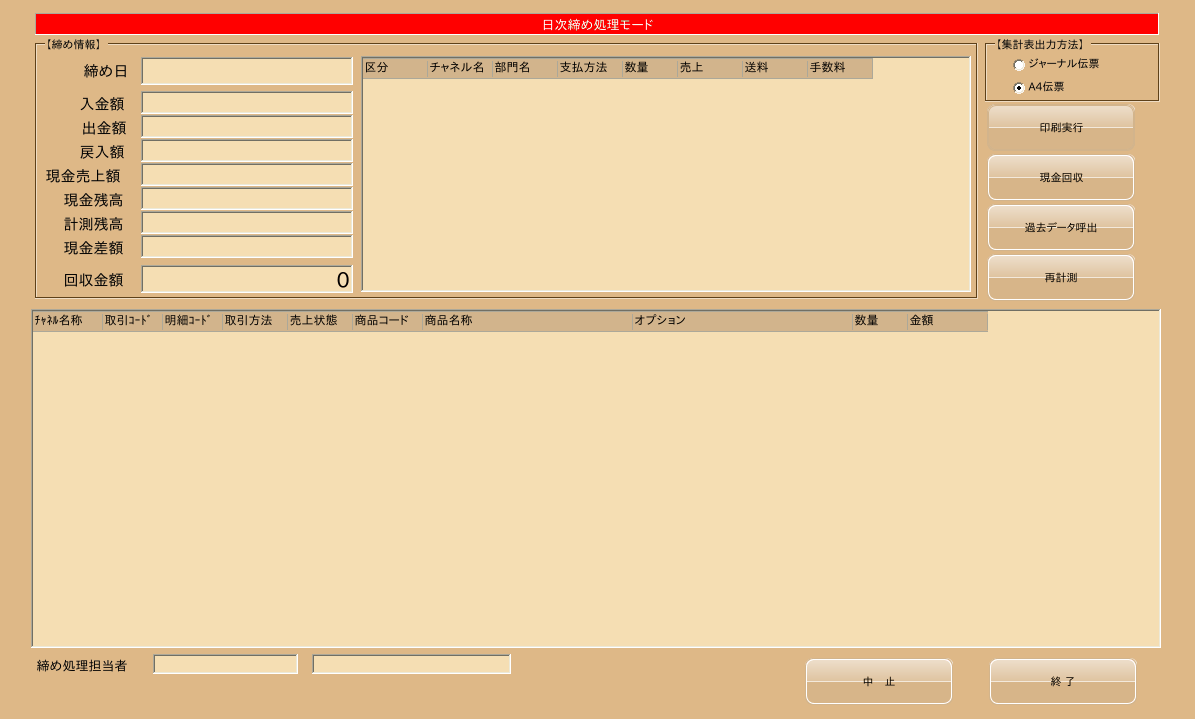Image resolution: width=1195 pixels, height=719 pixels.
Task: Click the 数量 header in detail list
Action: coord(879,321)
